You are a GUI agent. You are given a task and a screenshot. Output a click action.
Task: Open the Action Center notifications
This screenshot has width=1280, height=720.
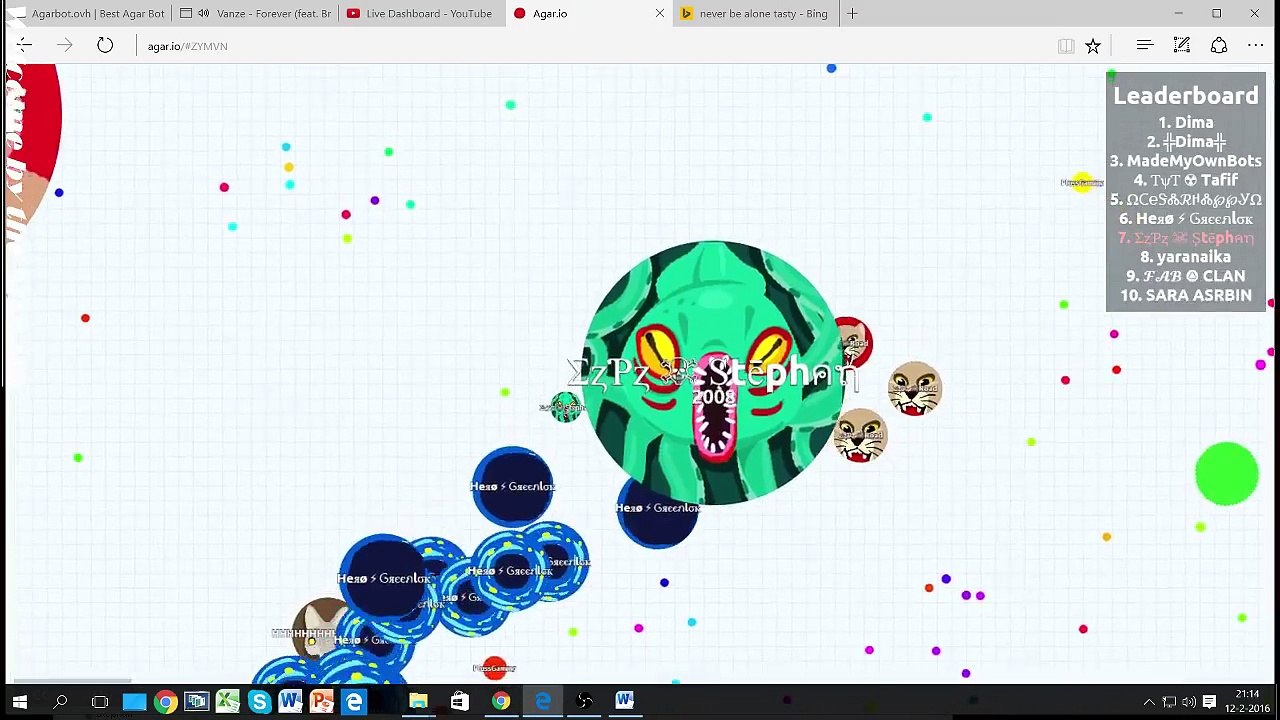pyautogui.click(x=1209, y=702)
